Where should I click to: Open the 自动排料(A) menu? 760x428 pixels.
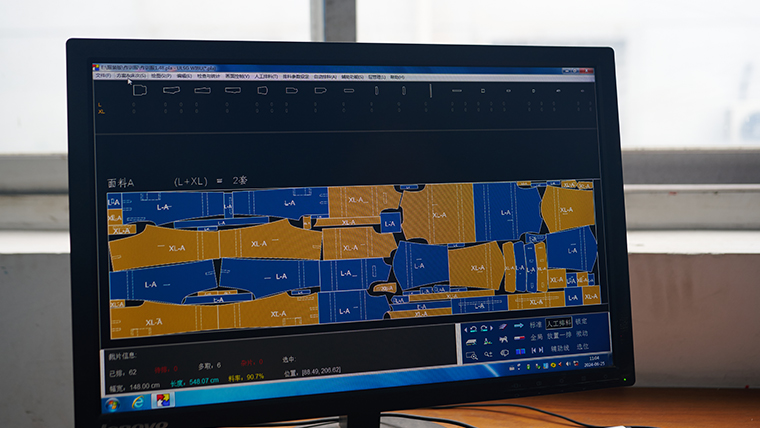(x=325, y=77)
